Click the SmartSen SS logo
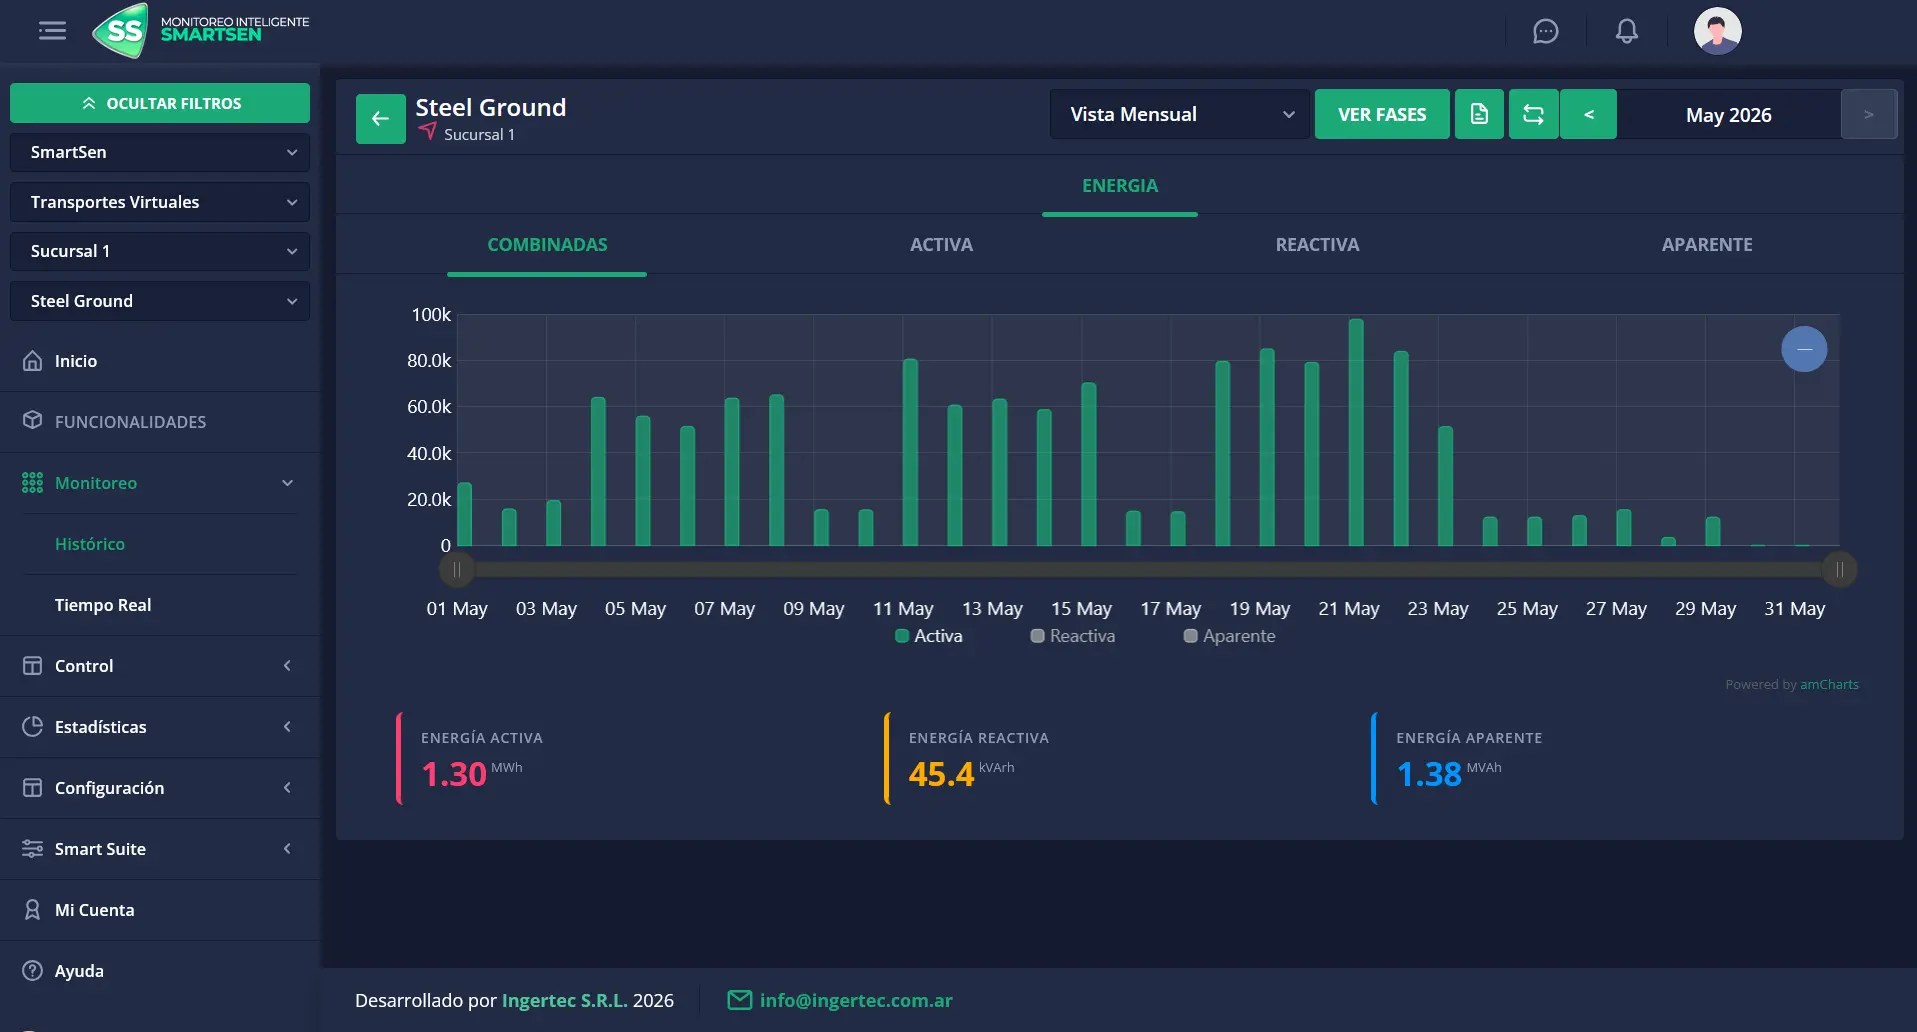Image resolution: width=1917 pixels, height=1032 pixels. 121,30
